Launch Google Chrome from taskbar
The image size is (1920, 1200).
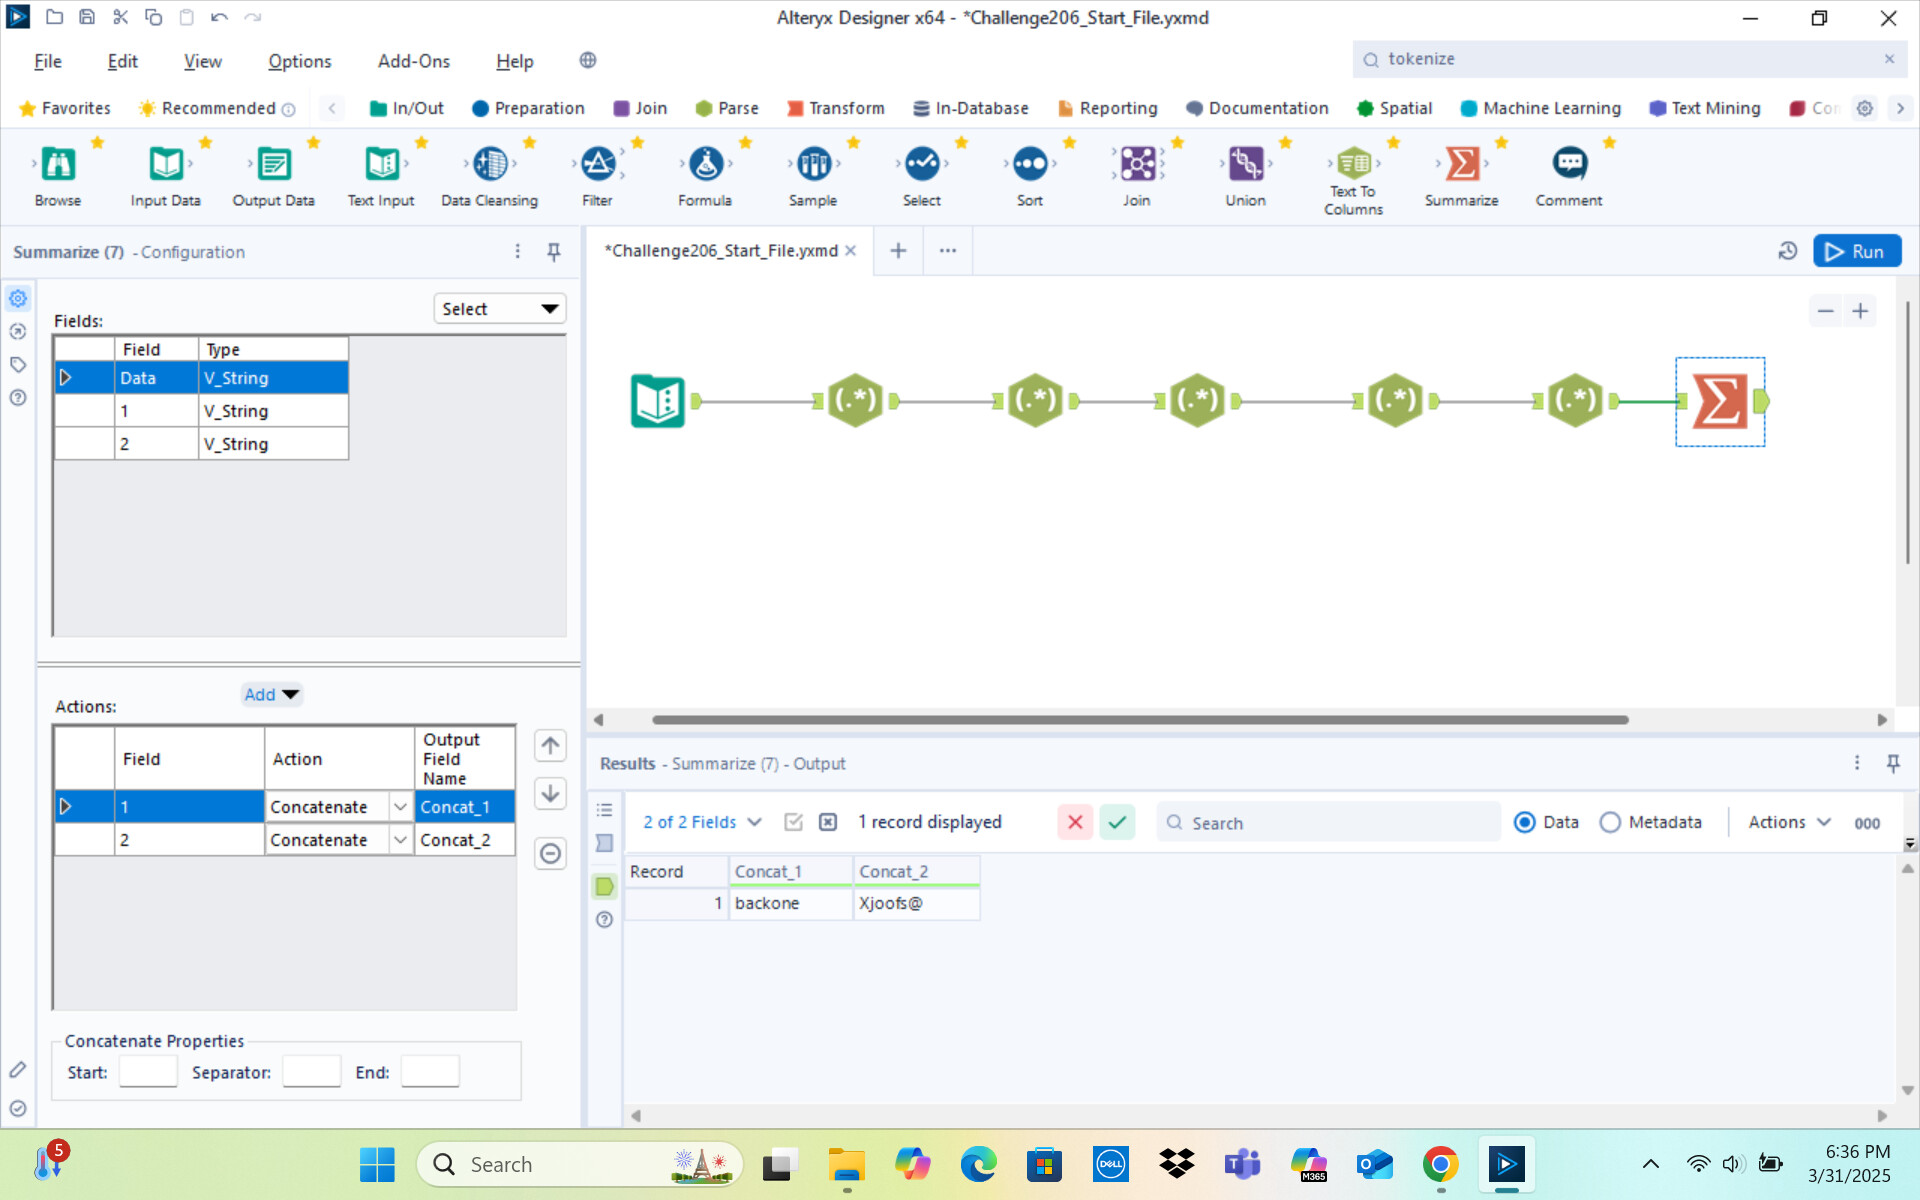(1440, 1164)
